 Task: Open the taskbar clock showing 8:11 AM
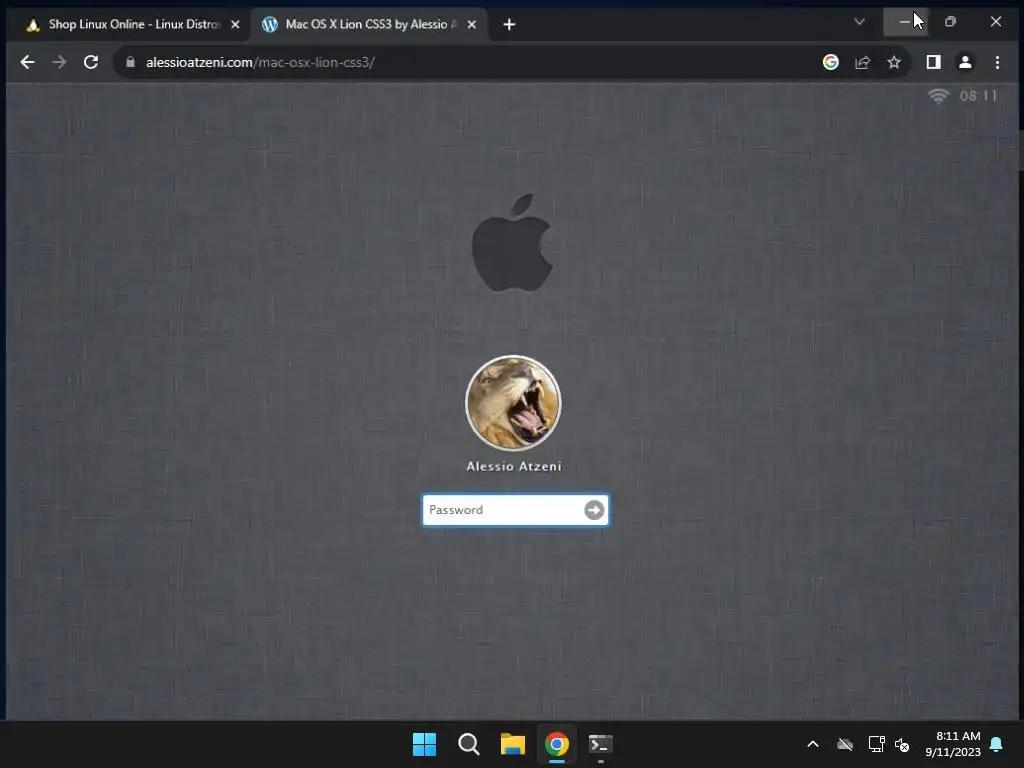pos(953,744)
